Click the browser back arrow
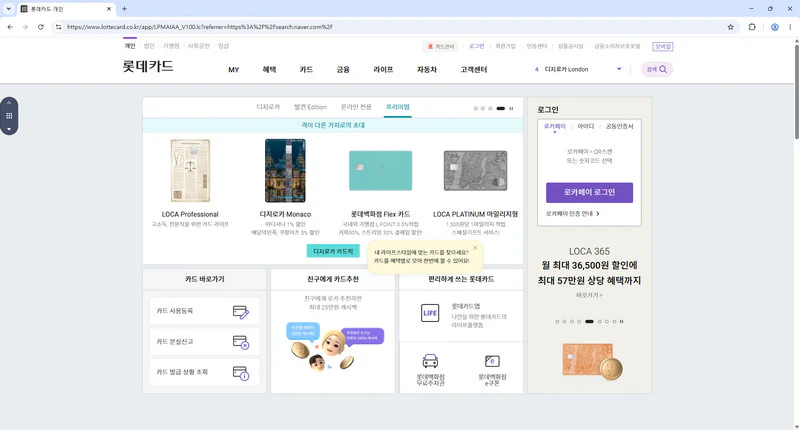This screenshot has height=430, width=800. coord(10,27)
